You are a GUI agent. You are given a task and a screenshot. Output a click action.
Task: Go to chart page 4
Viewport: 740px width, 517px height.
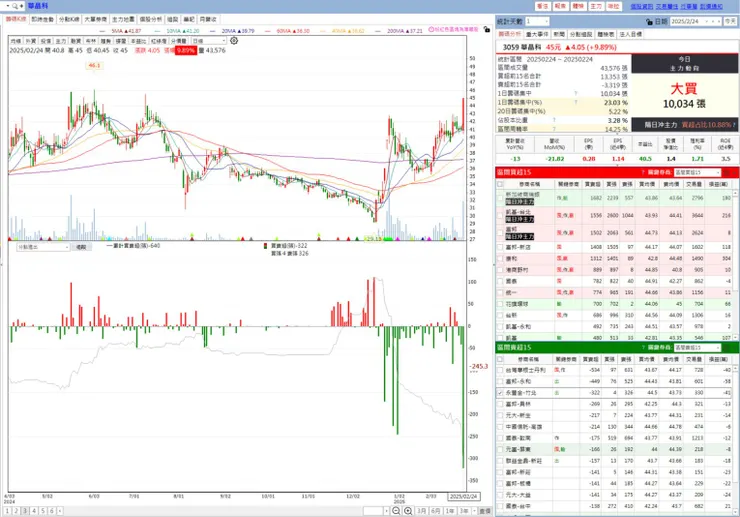[34, 511]
